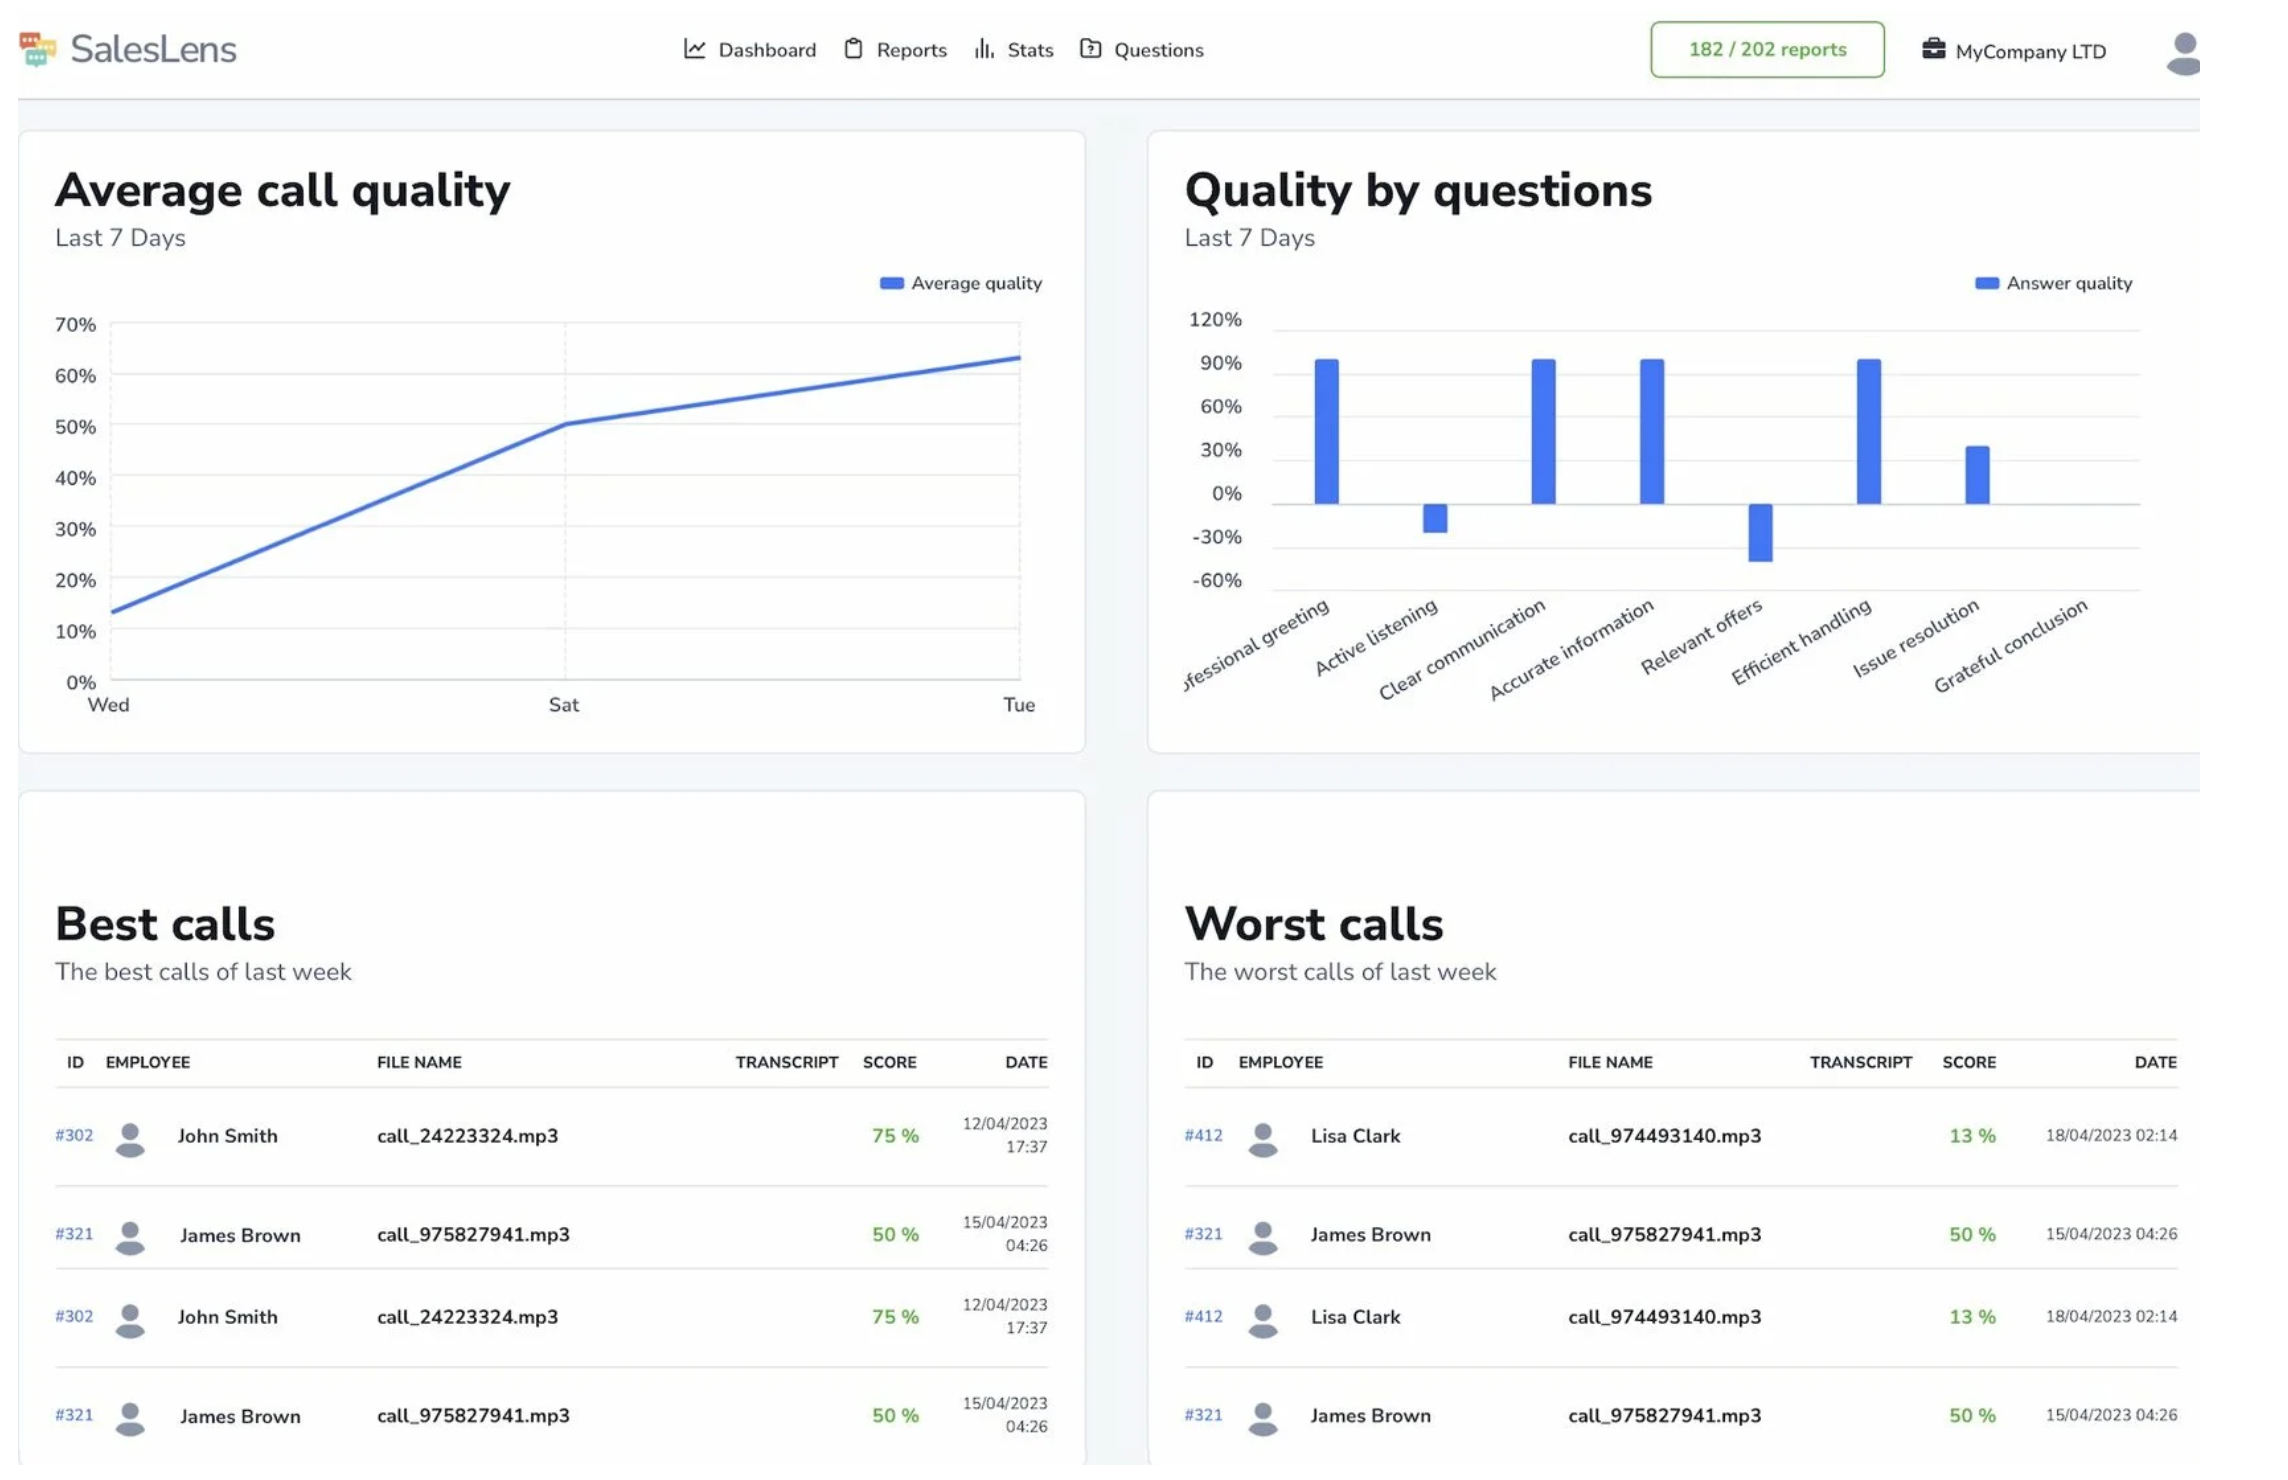
Task: Toggle the Answer quality legend item
Action: 2052,283
